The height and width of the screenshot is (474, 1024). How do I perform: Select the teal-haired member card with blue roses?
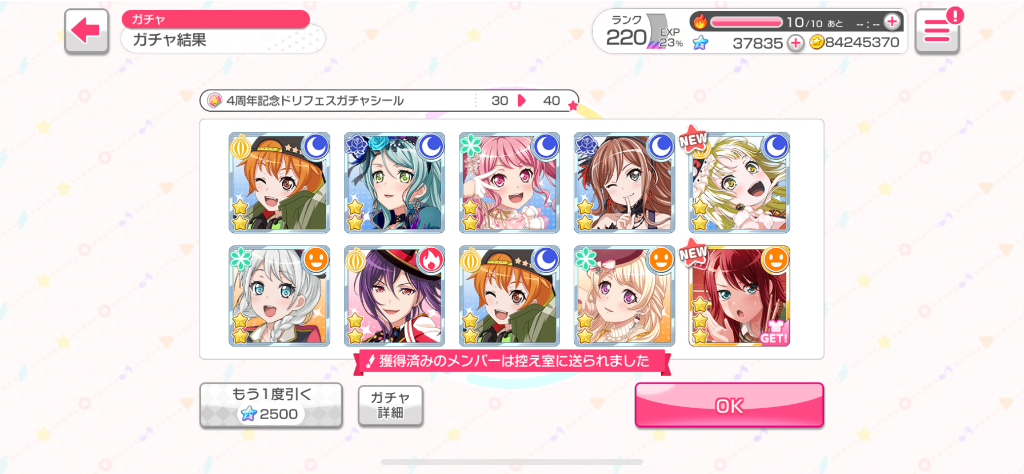[x=394, y=182]
